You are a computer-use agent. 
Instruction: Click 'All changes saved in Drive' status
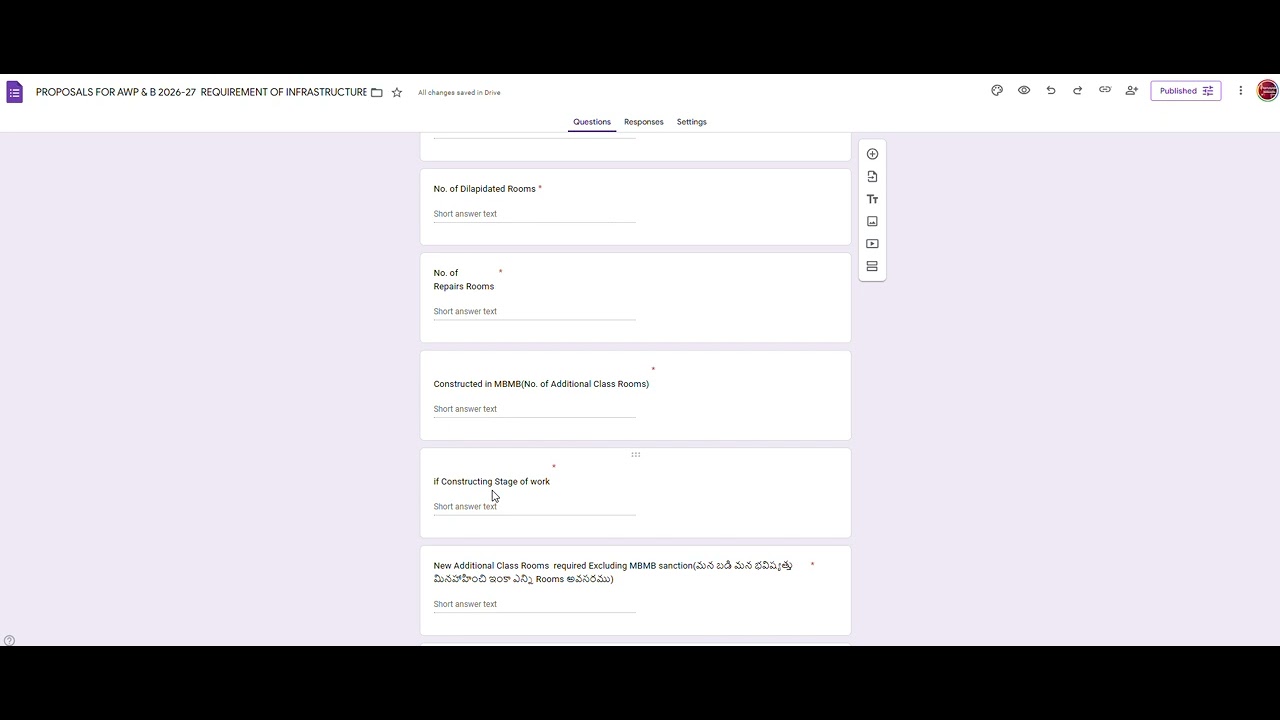point(459,92)
